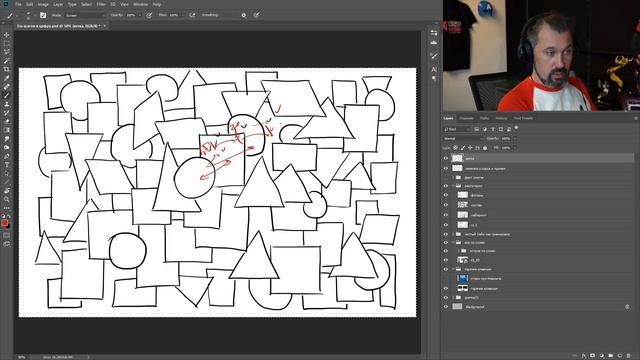Open the brush settings panel icon in options bar
The height and width of the screenshot is (360, 640).
43,15
